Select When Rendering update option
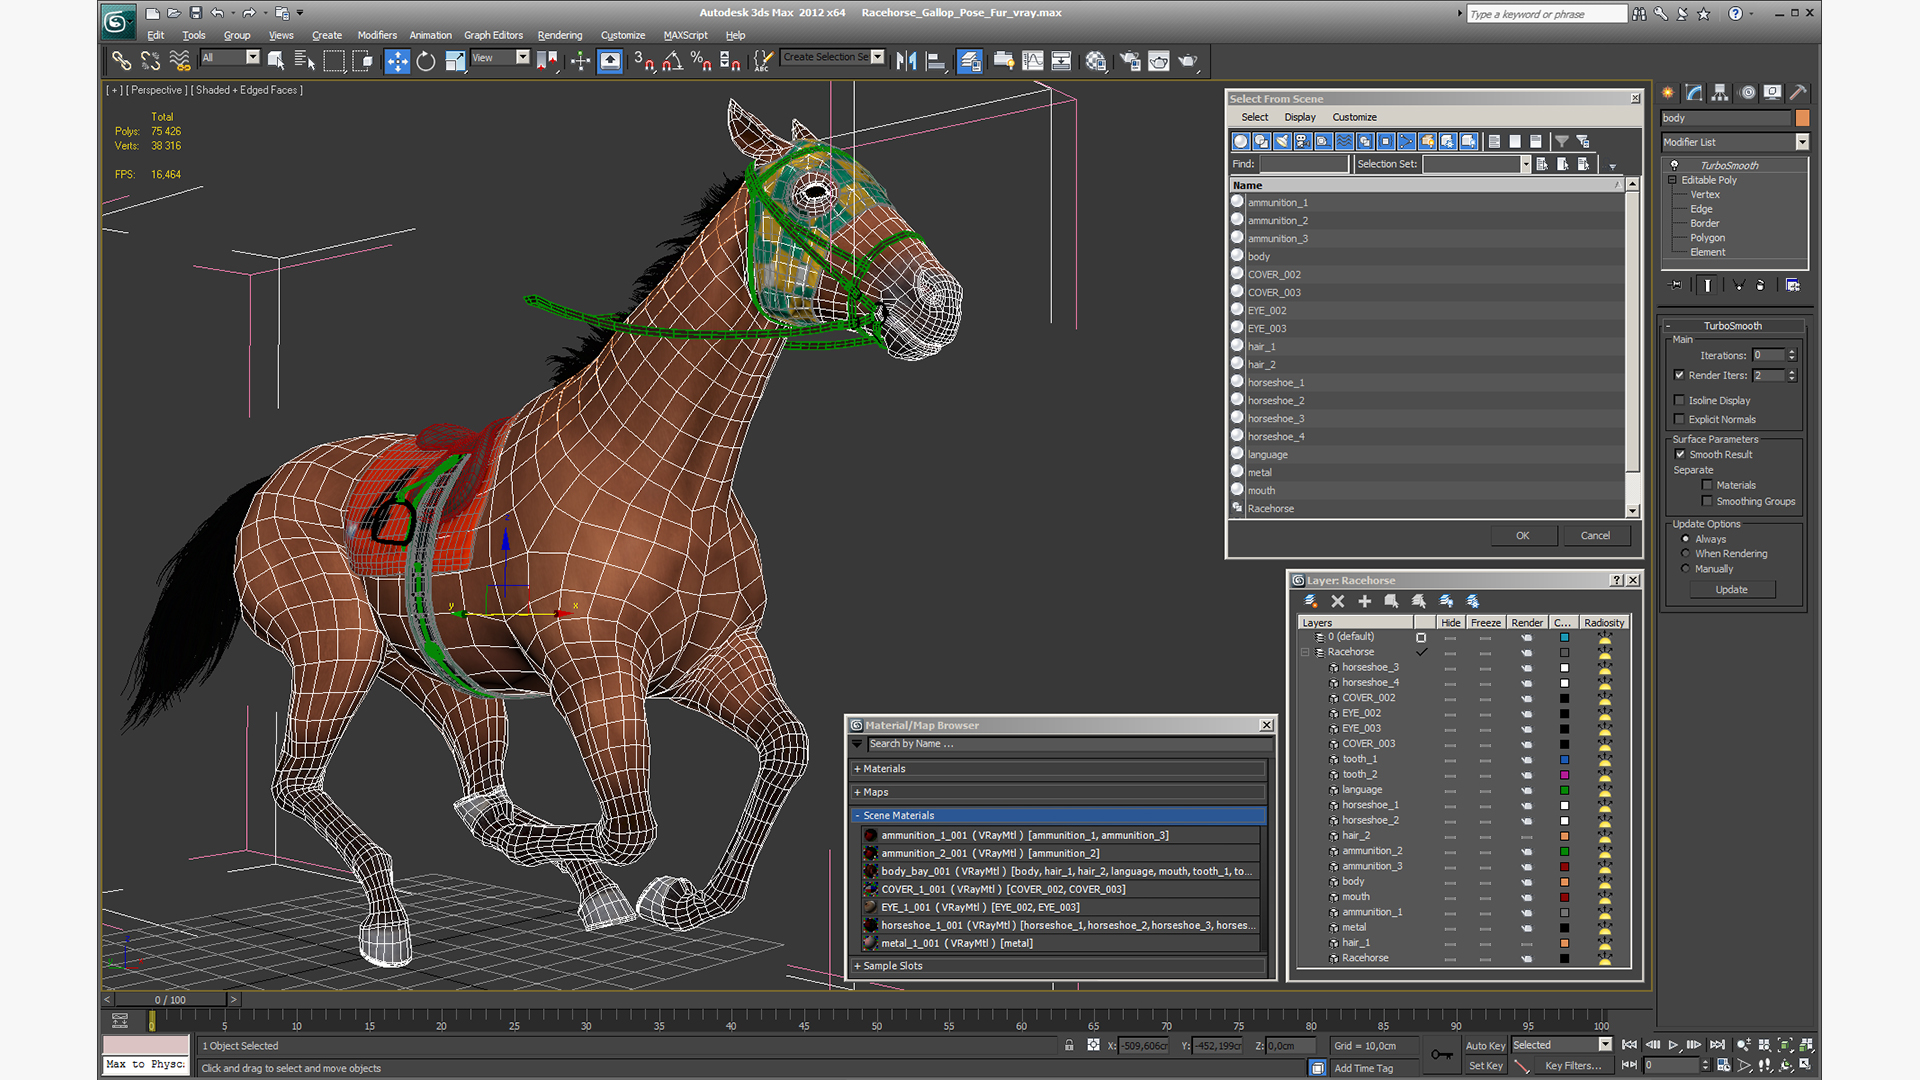This screenshot has width=1920, height=1080. (1686, 553)
